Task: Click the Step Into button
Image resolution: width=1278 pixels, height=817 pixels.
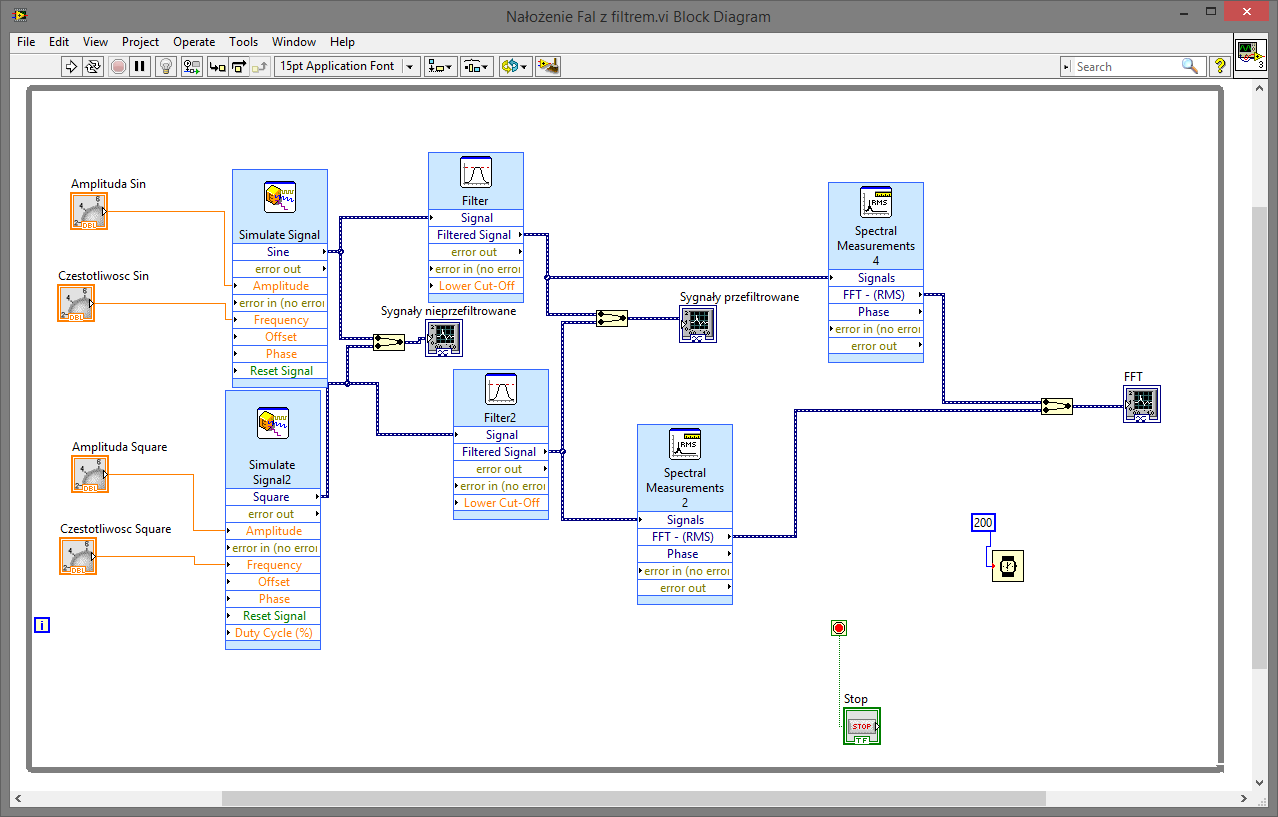Action: coord(217,67)
